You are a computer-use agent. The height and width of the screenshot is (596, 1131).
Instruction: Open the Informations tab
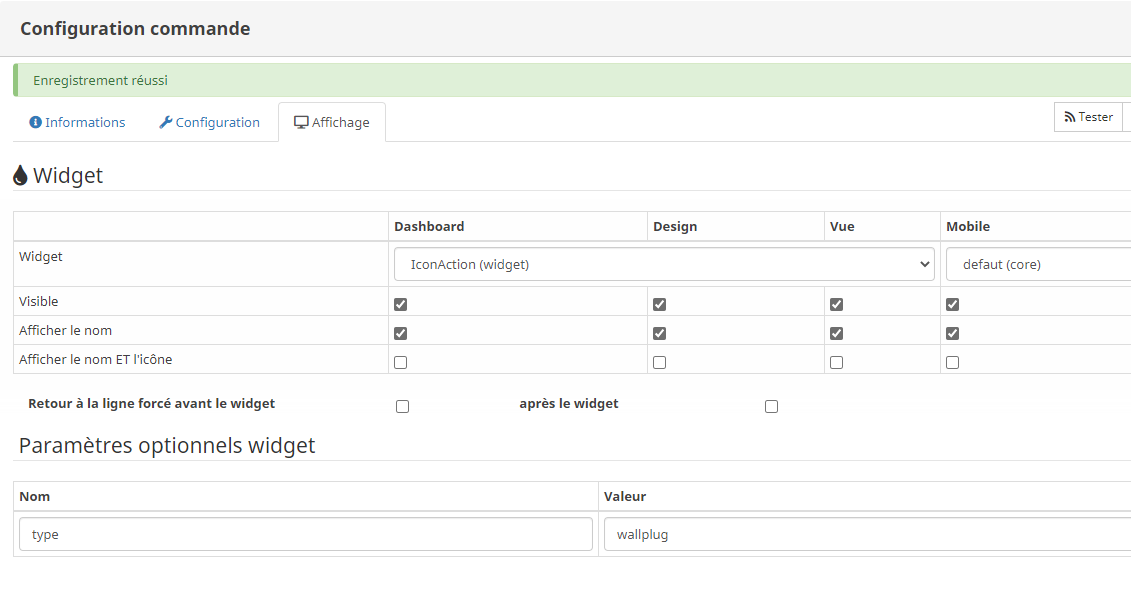click(85, 123)
